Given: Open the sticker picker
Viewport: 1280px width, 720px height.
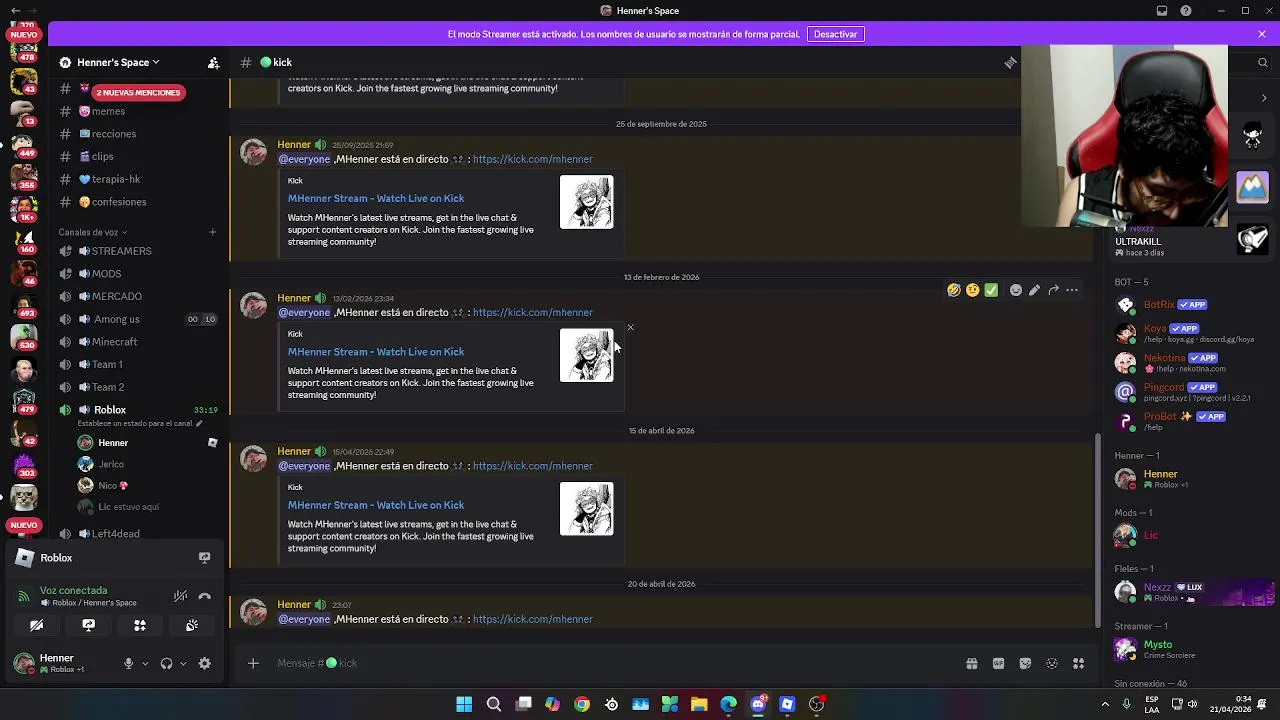Looking at the screenshot, I should click(x=1025, y=663).
